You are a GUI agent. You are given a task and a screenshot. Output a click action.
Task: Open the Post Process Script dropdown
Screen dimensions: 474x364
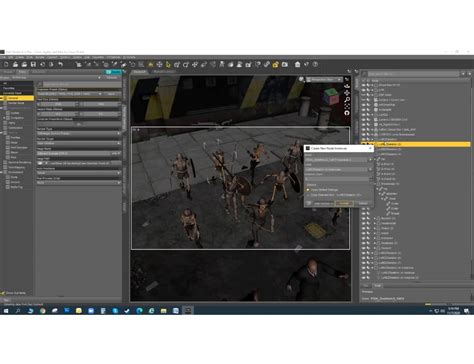pyautogui.click(x=79, y=183)
